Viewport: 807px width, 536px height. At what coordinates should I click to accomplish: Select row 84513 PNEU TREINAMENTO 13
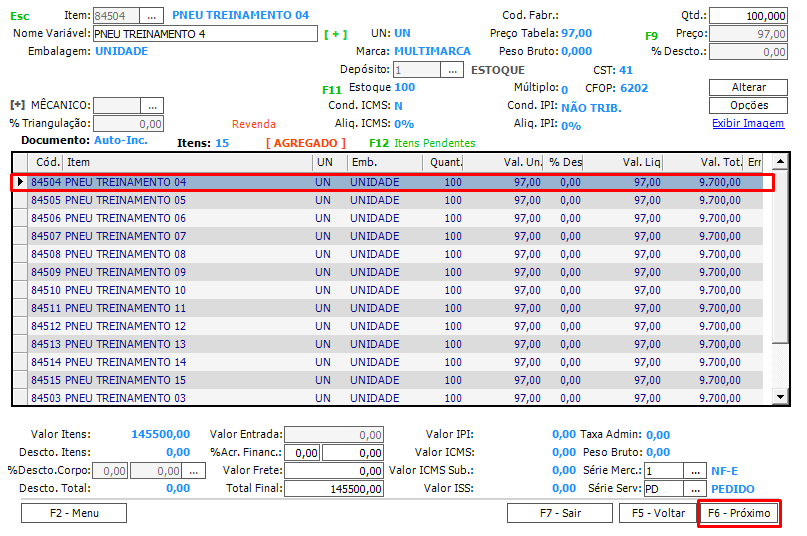point(395,344)
